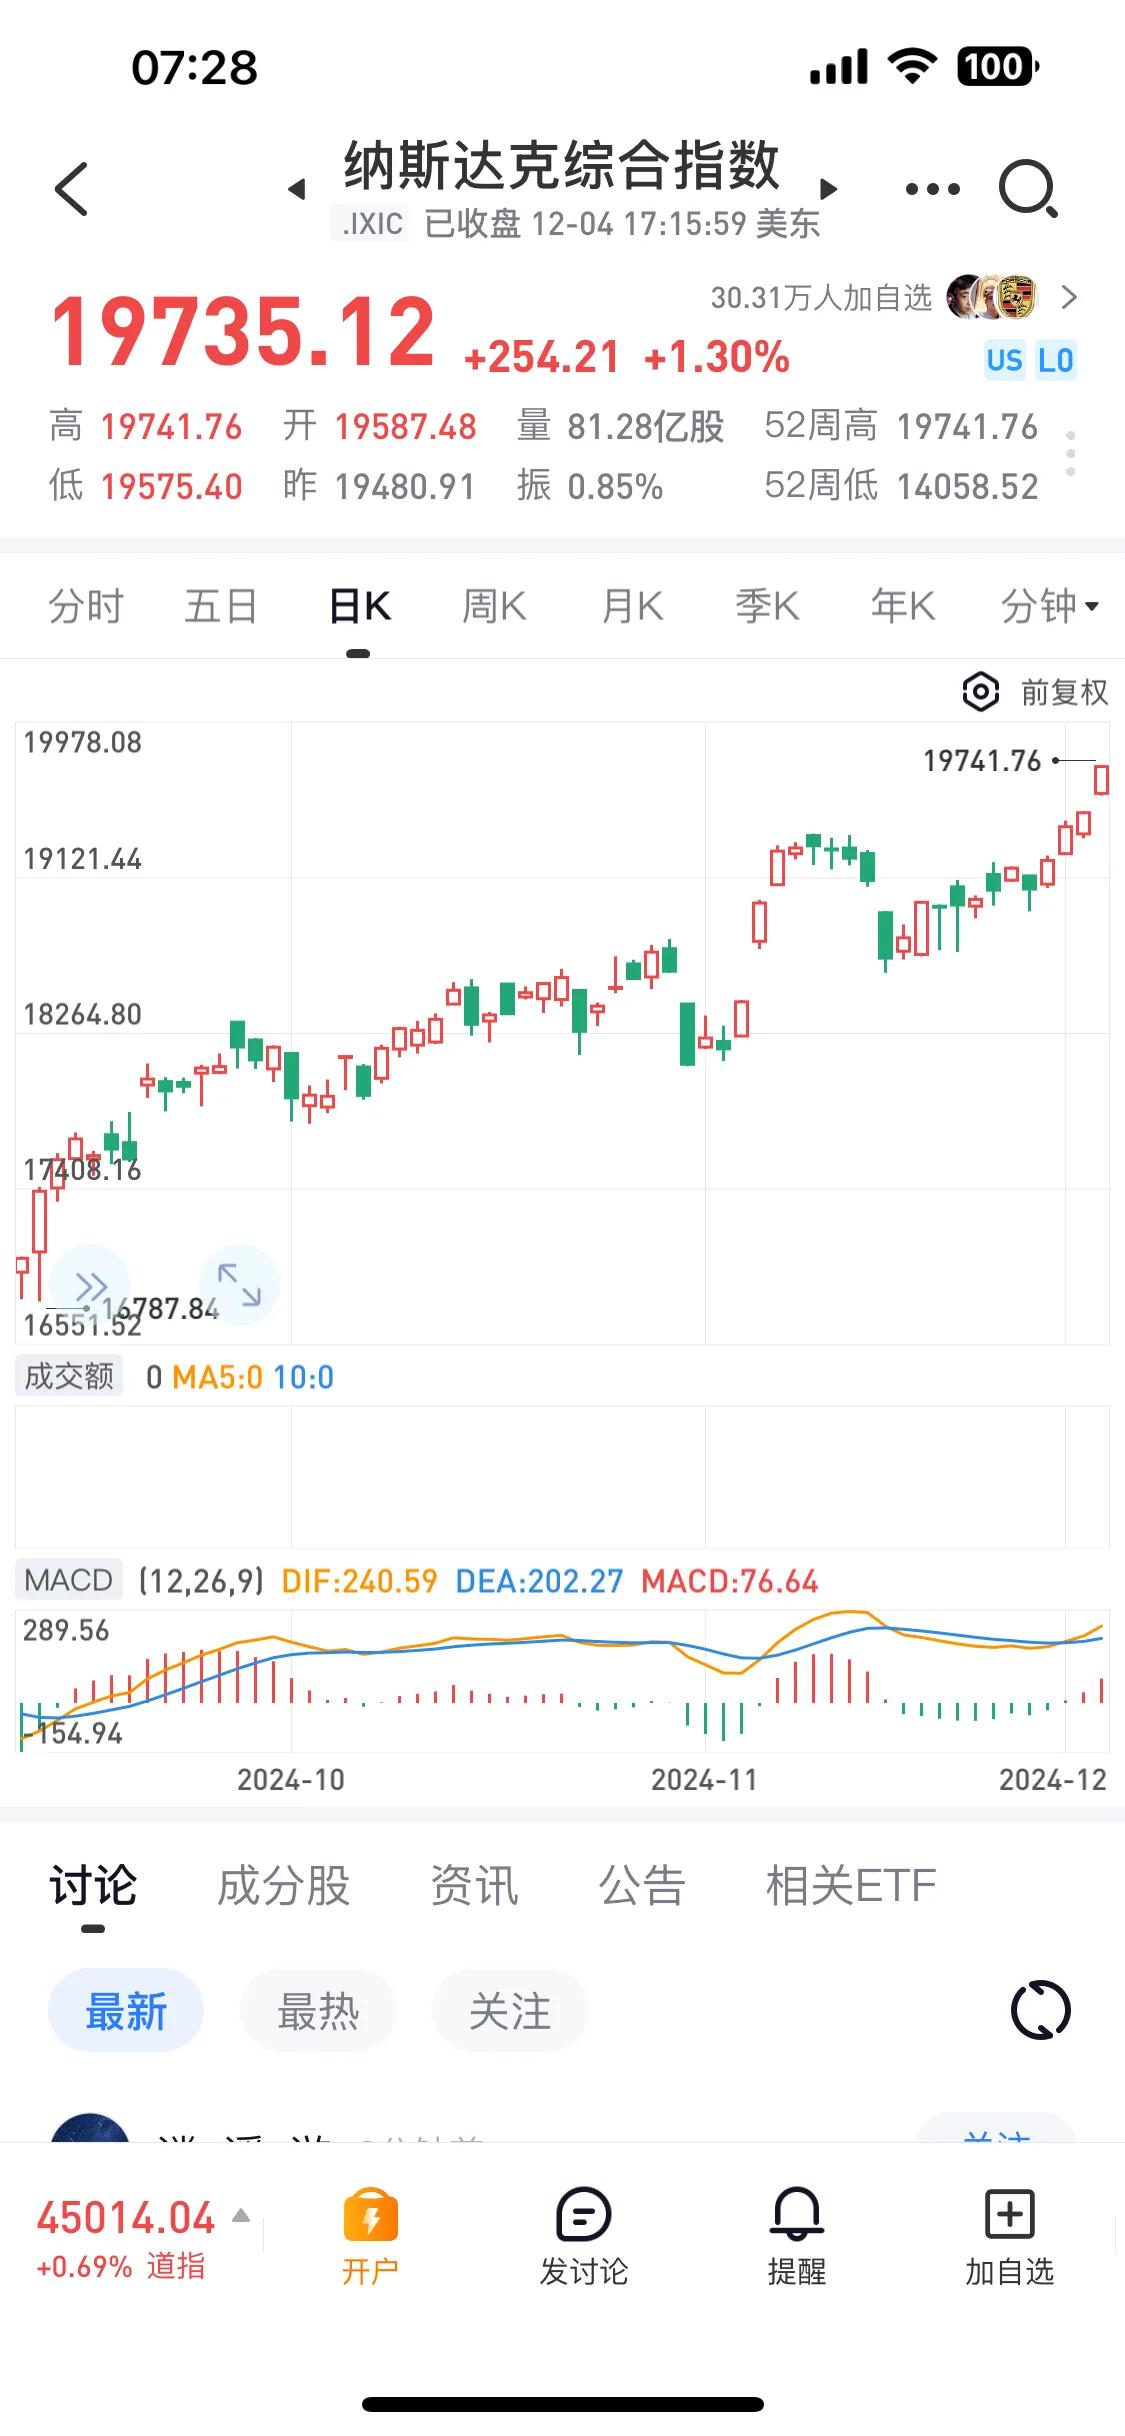The width and height of the screenshot is (1125, 2436).
Task: Set a price alert with 提醒 bell
Action: [x=797, y=2237]
